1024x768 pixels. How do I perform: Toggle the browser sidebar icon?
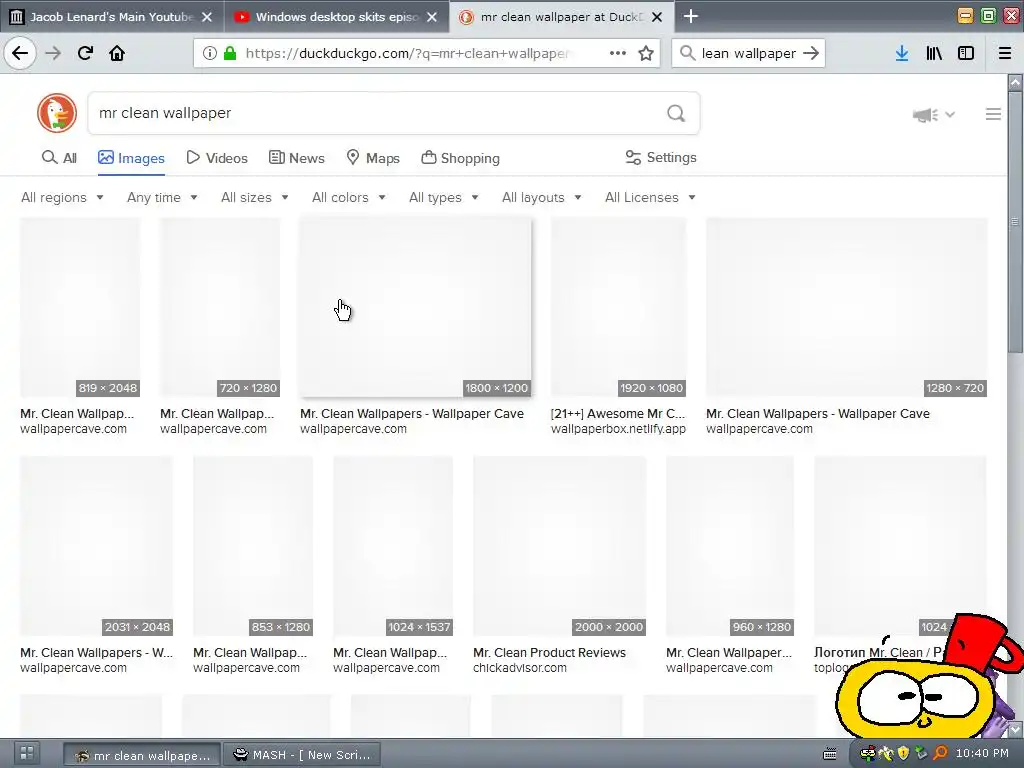pos(966,53)
